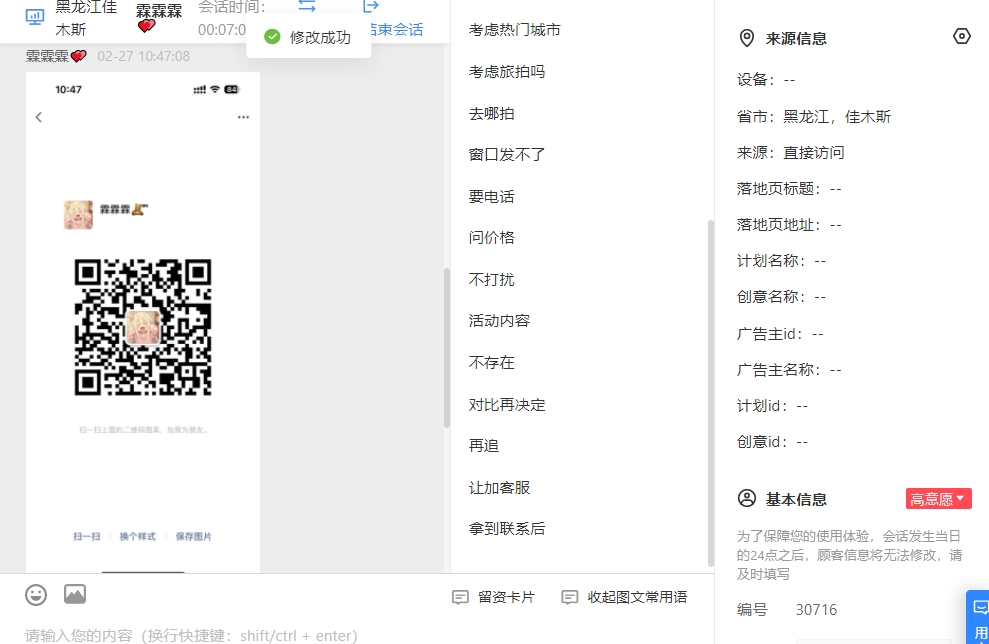The image size is (989, 644).
Task: Select quick phrase 不打扰
Action: point(491,279)
